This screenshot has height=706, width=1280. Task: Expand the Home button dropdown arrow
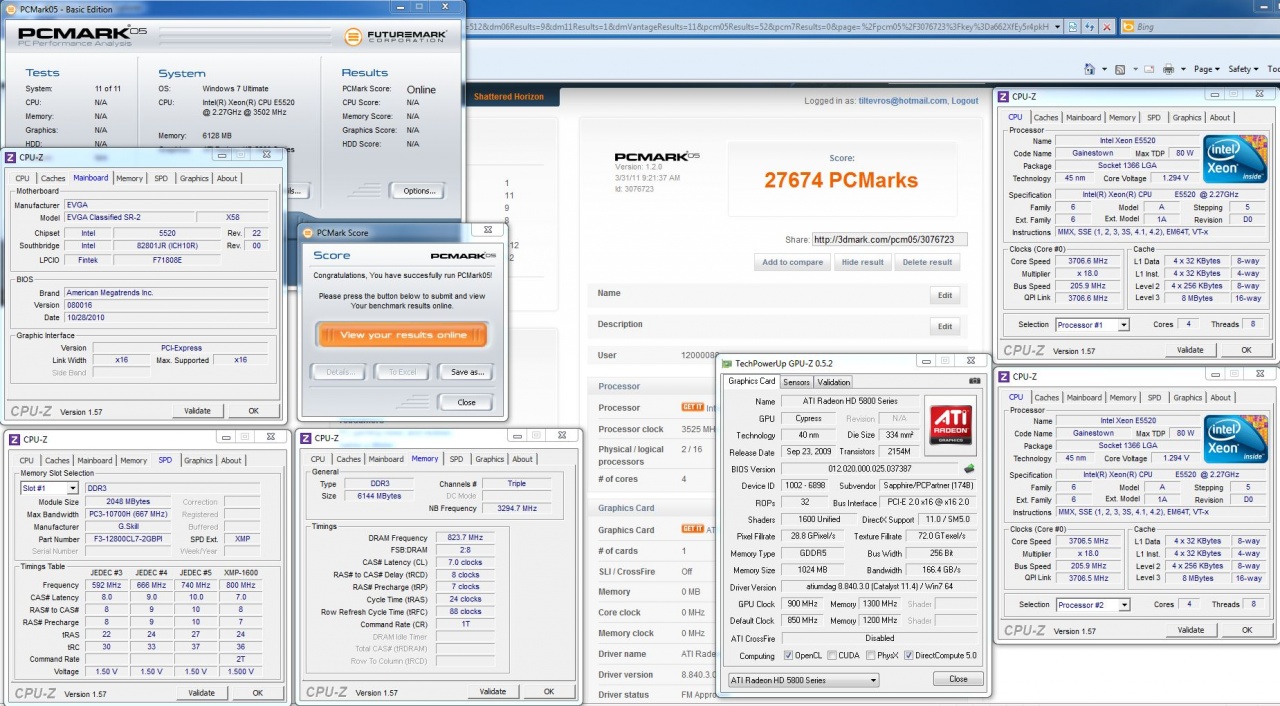pyautogui.click(x=1106, y=69)
